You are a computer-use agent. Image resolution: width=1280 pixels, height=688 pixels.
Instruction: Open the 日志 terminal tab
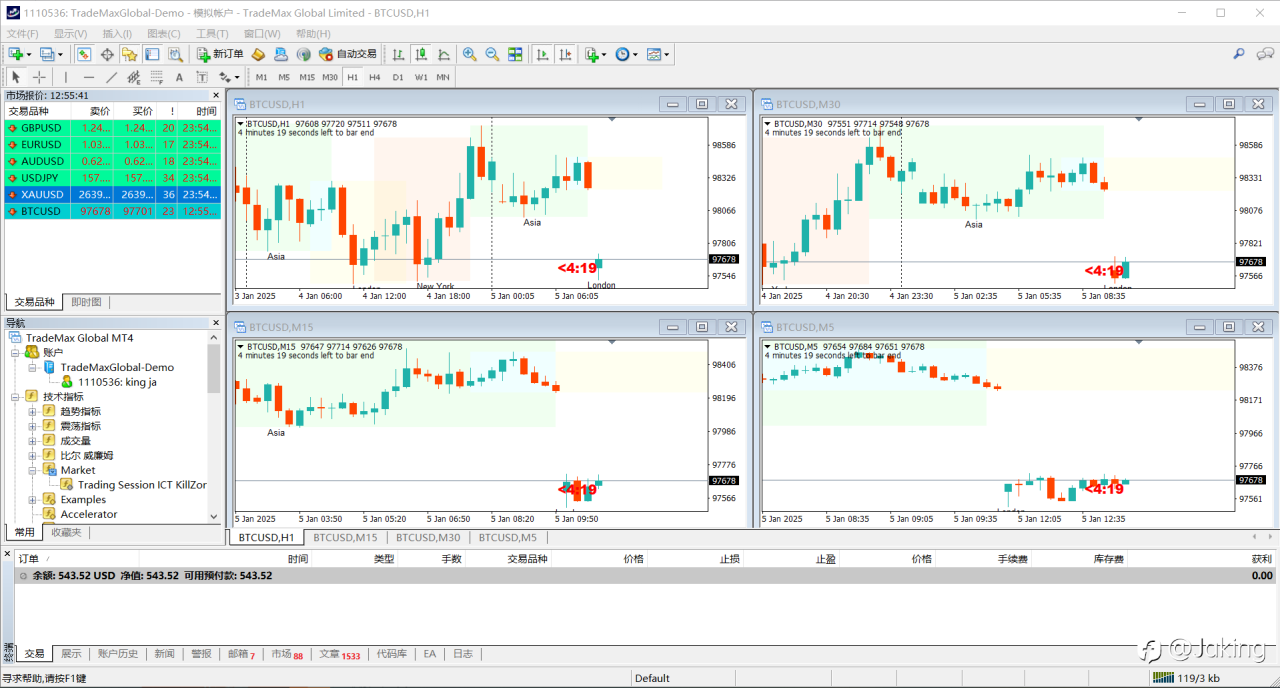click(x=462, y=653)
